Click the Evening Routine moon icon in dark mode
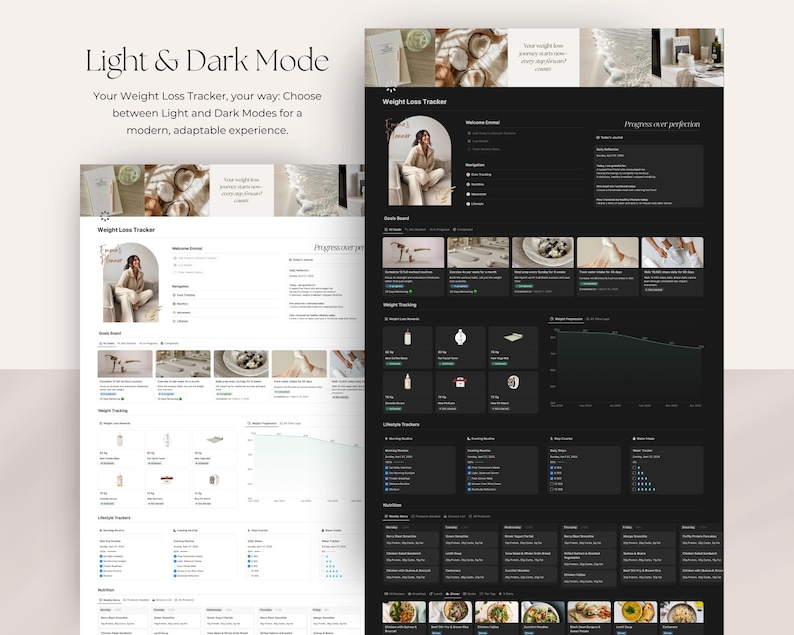794x635 pixels. coord(469,439)
